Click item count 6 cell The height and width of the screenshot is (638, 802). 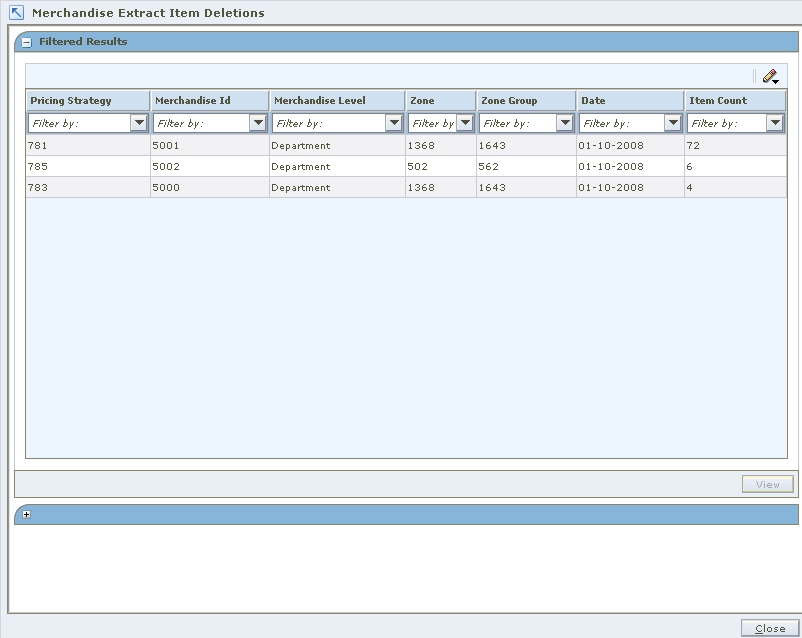(736, 166)
